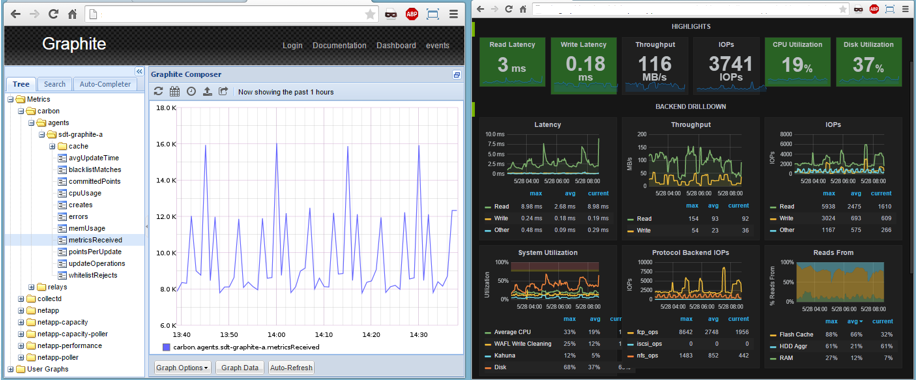The image size is (916, 380).
Task: Reload the Graphite browser page
Action: click(x=53, y=15)
